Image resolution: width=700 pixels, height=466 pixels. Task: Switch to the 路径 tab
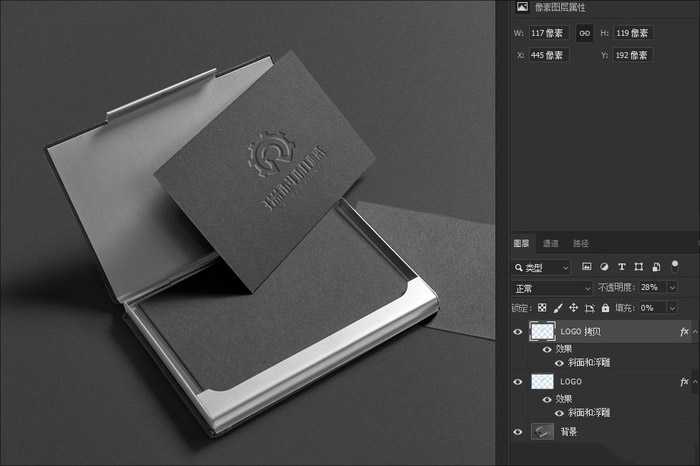tap(580, 243)
